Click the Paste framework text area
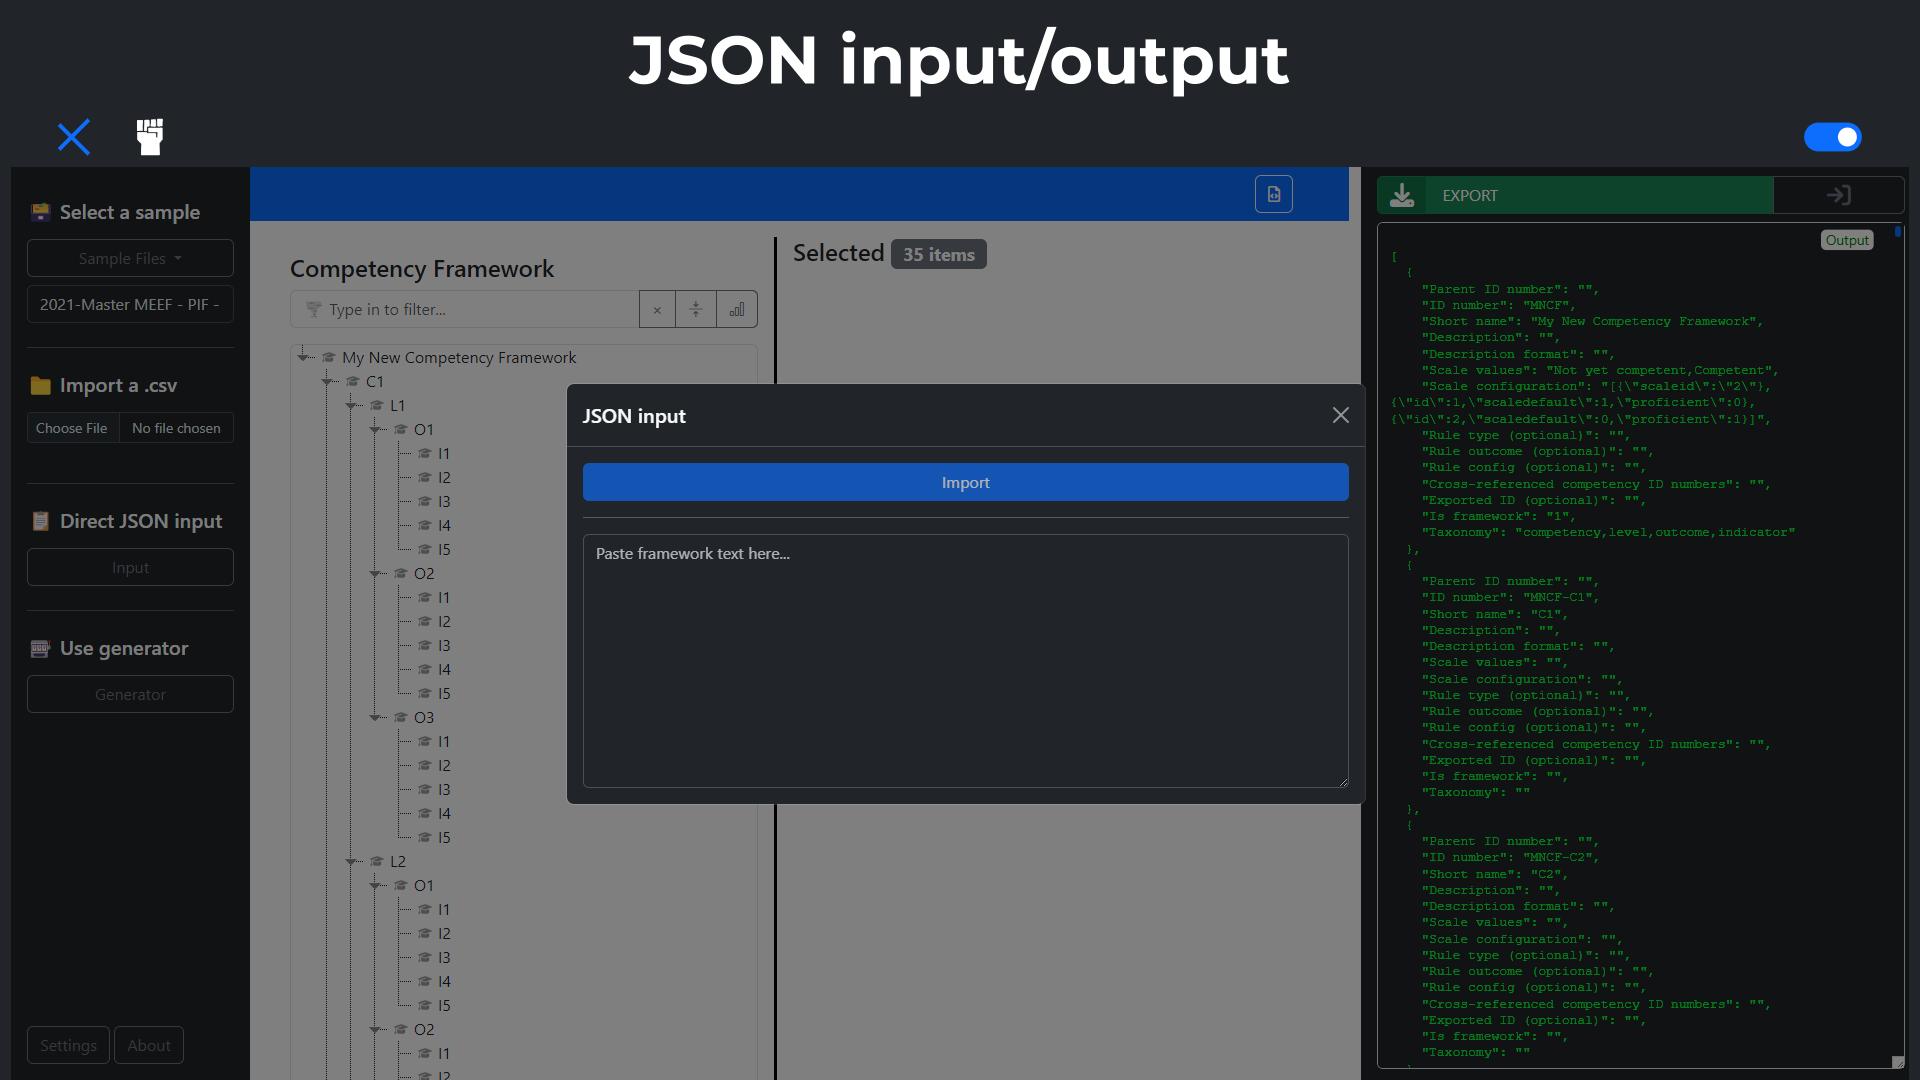Screen dimensions: 1920x1080 [966, 661]
